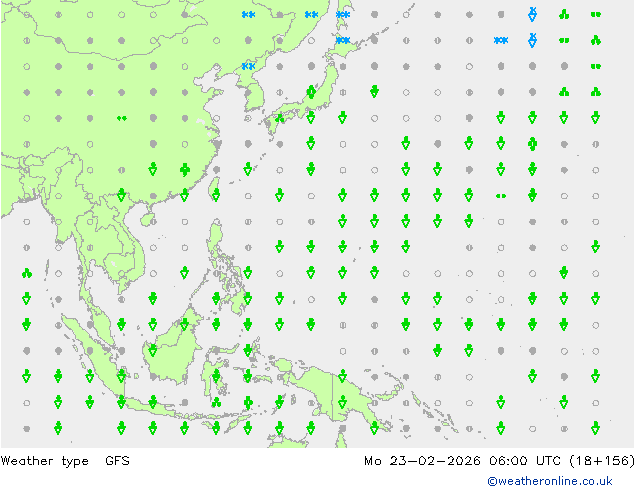Click the gray cloud symbol on Hainan island
The height and width of the screenshot is (490, 634).
[x=153, y=222]
